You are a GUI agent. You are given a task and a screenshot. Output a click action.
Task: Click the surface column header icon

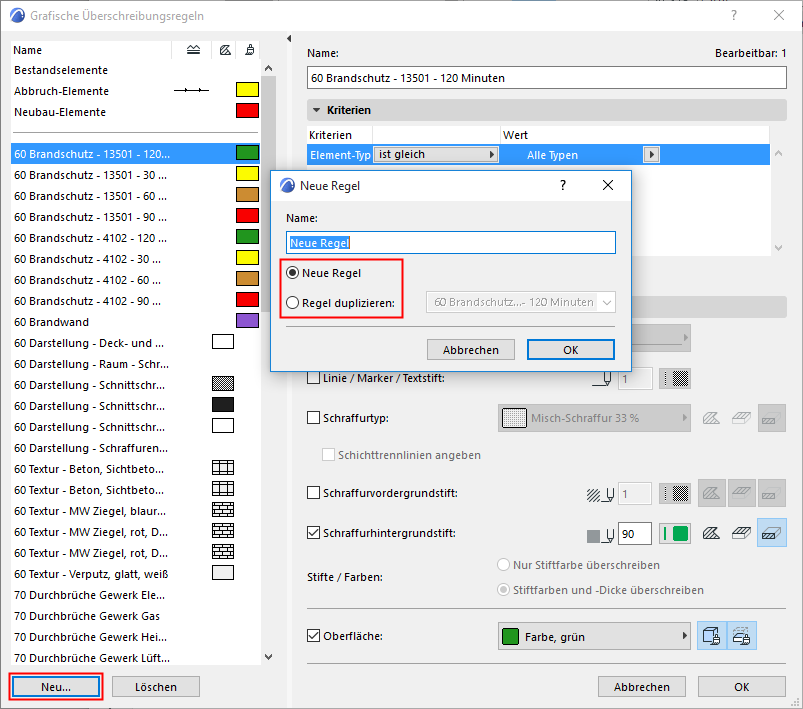[x=249, y=50]
